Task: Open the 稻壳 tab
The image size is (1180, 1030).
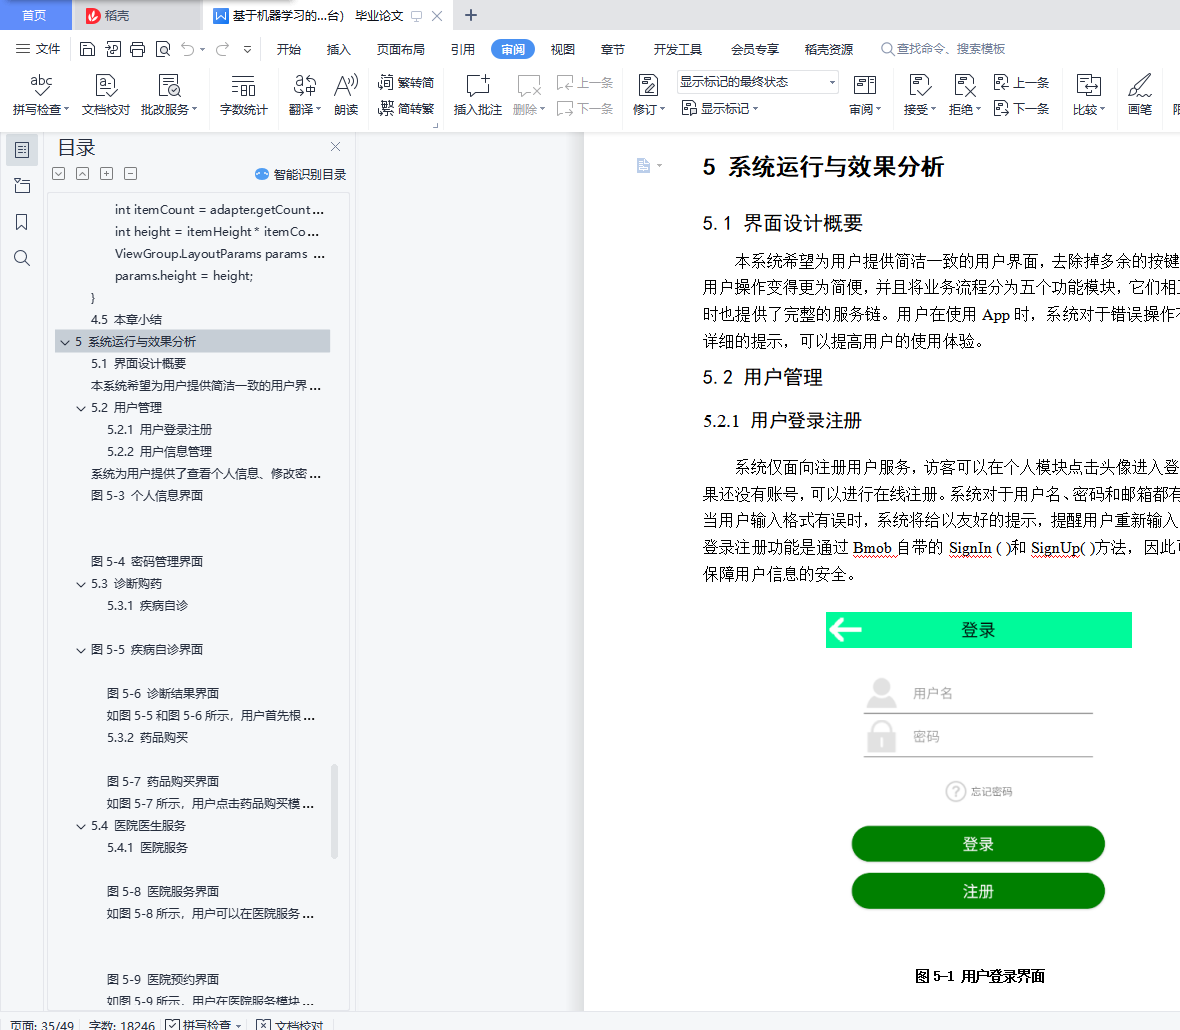Action: pyautogui.click(x=135, y=15)
